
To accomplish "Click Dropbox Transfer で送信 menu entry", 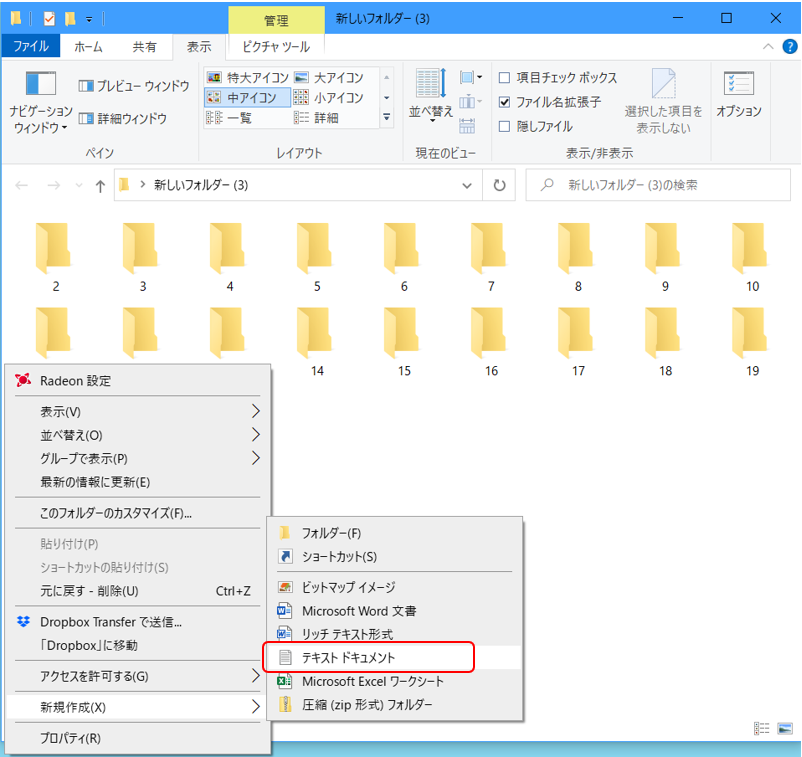I will click(138, 622).
